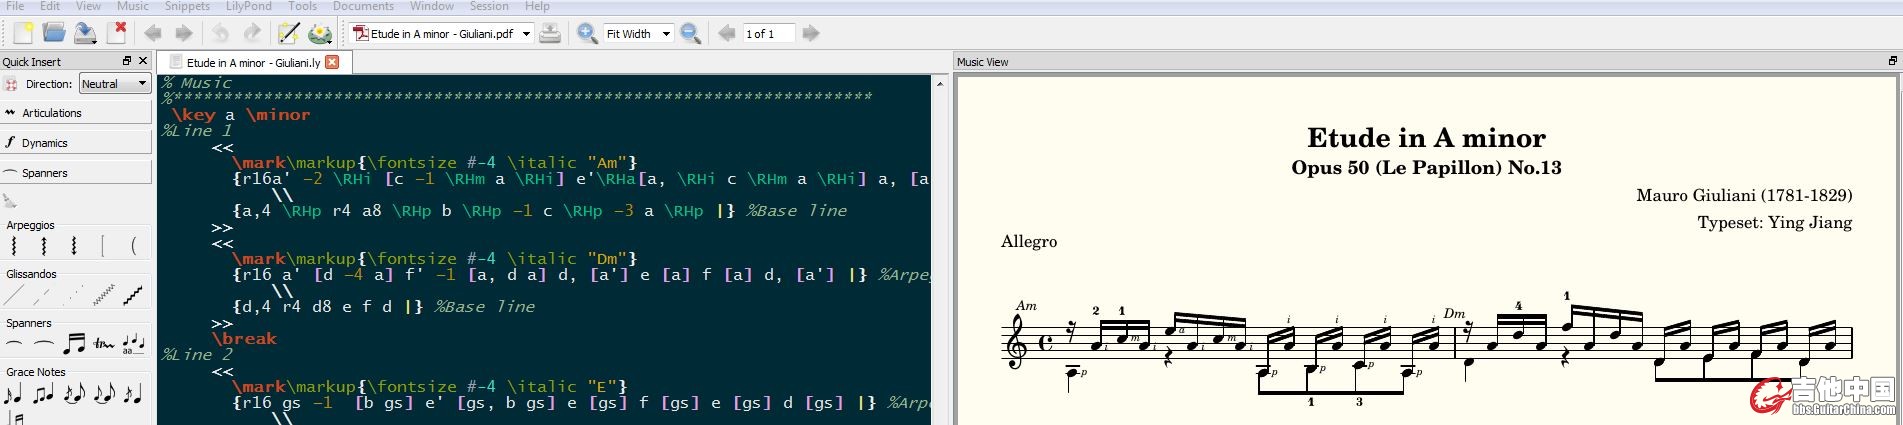Create a new document with toolbar icon
Viewport: 1903px width, 425px height.
pyautogui.click(x=22, y=33)
